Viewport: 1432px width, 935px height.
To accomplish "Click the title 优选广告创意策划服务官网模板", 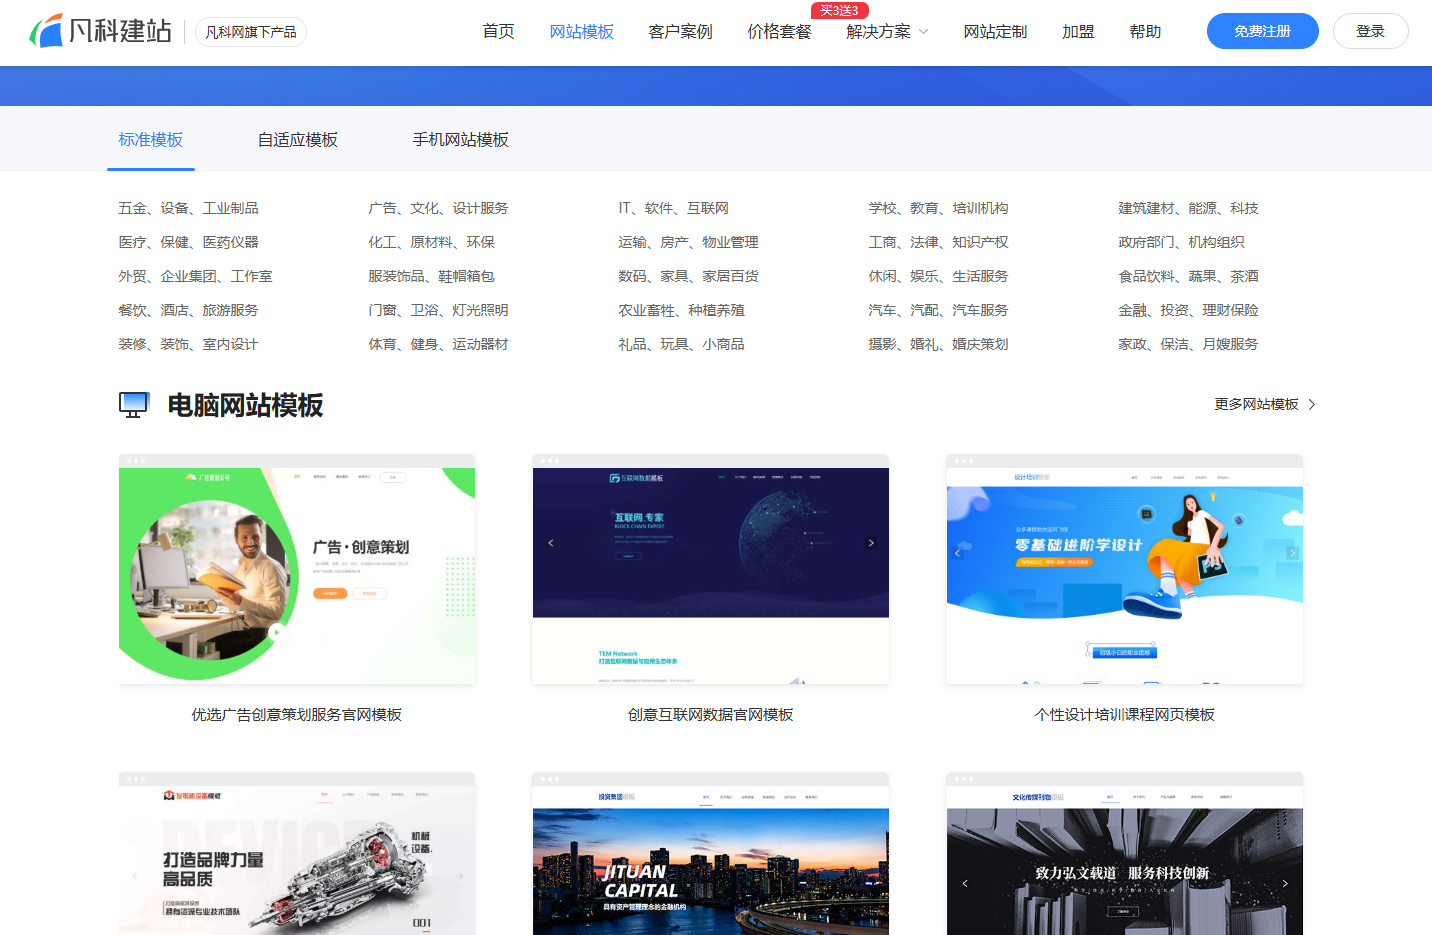I will point(297,714).
